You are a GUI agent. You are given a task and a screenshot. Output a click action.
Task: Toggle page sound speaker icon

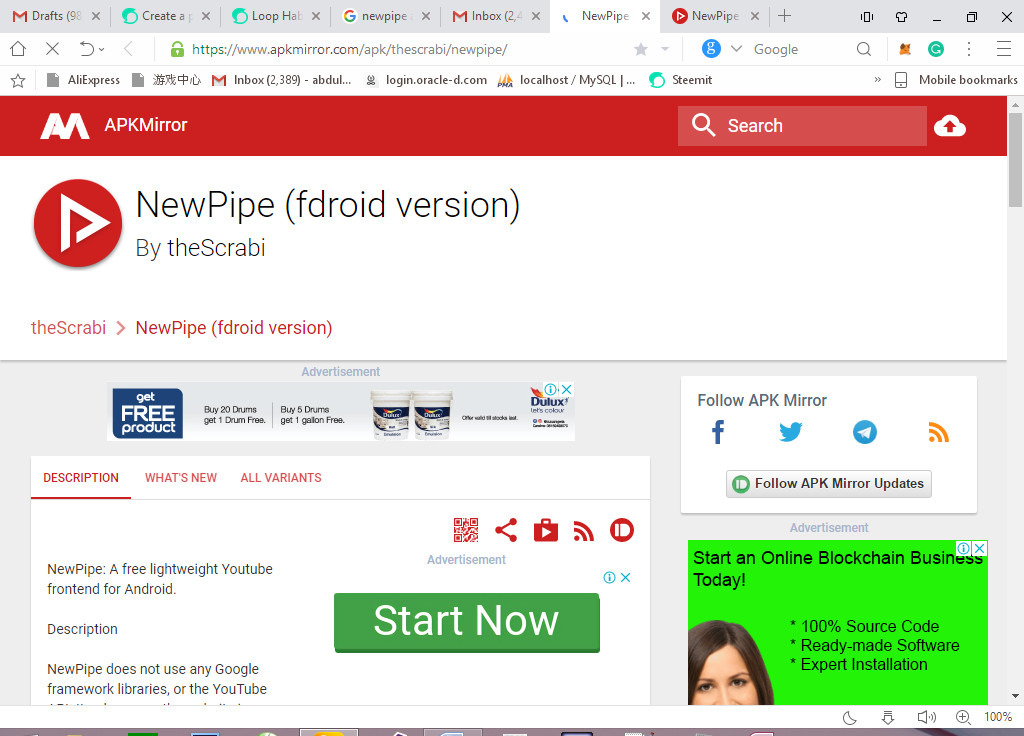[x=926, y=718]
